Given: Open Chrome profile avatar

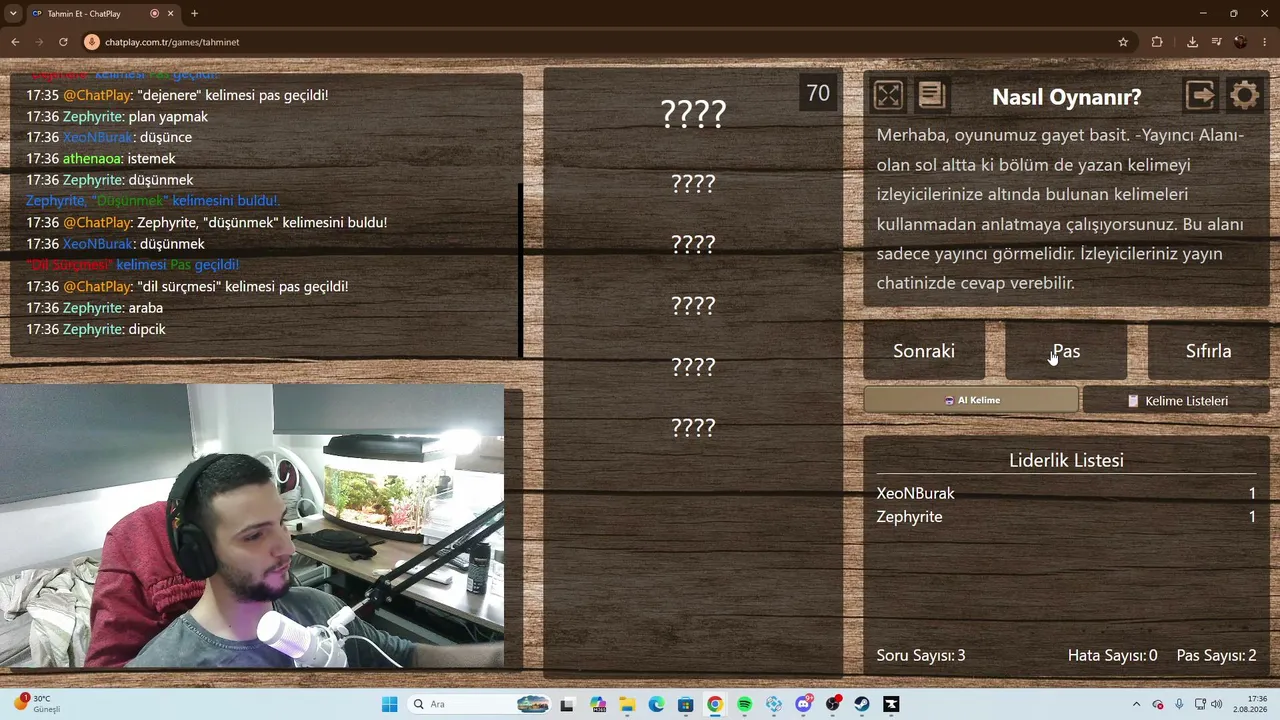Looking at the screenshot, I should (x=1241, y=42).
